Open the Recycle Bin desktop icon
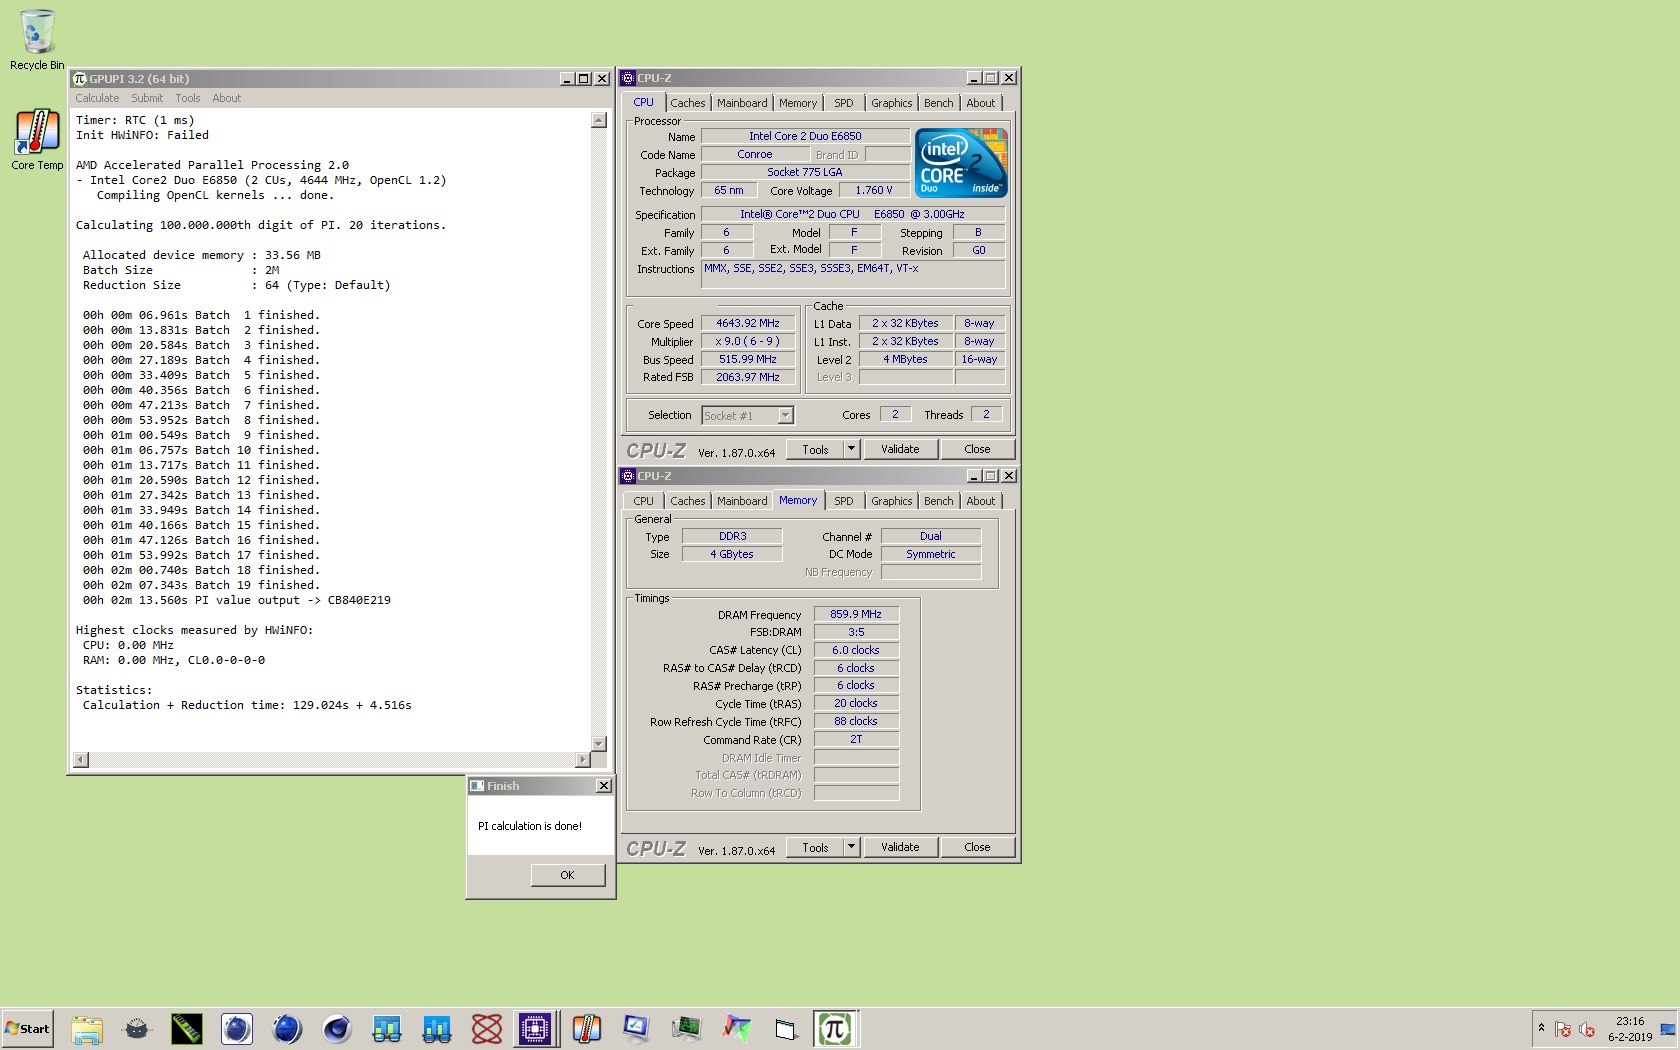This screenshot has height=1050, width=1680. (x=37, y=40)
